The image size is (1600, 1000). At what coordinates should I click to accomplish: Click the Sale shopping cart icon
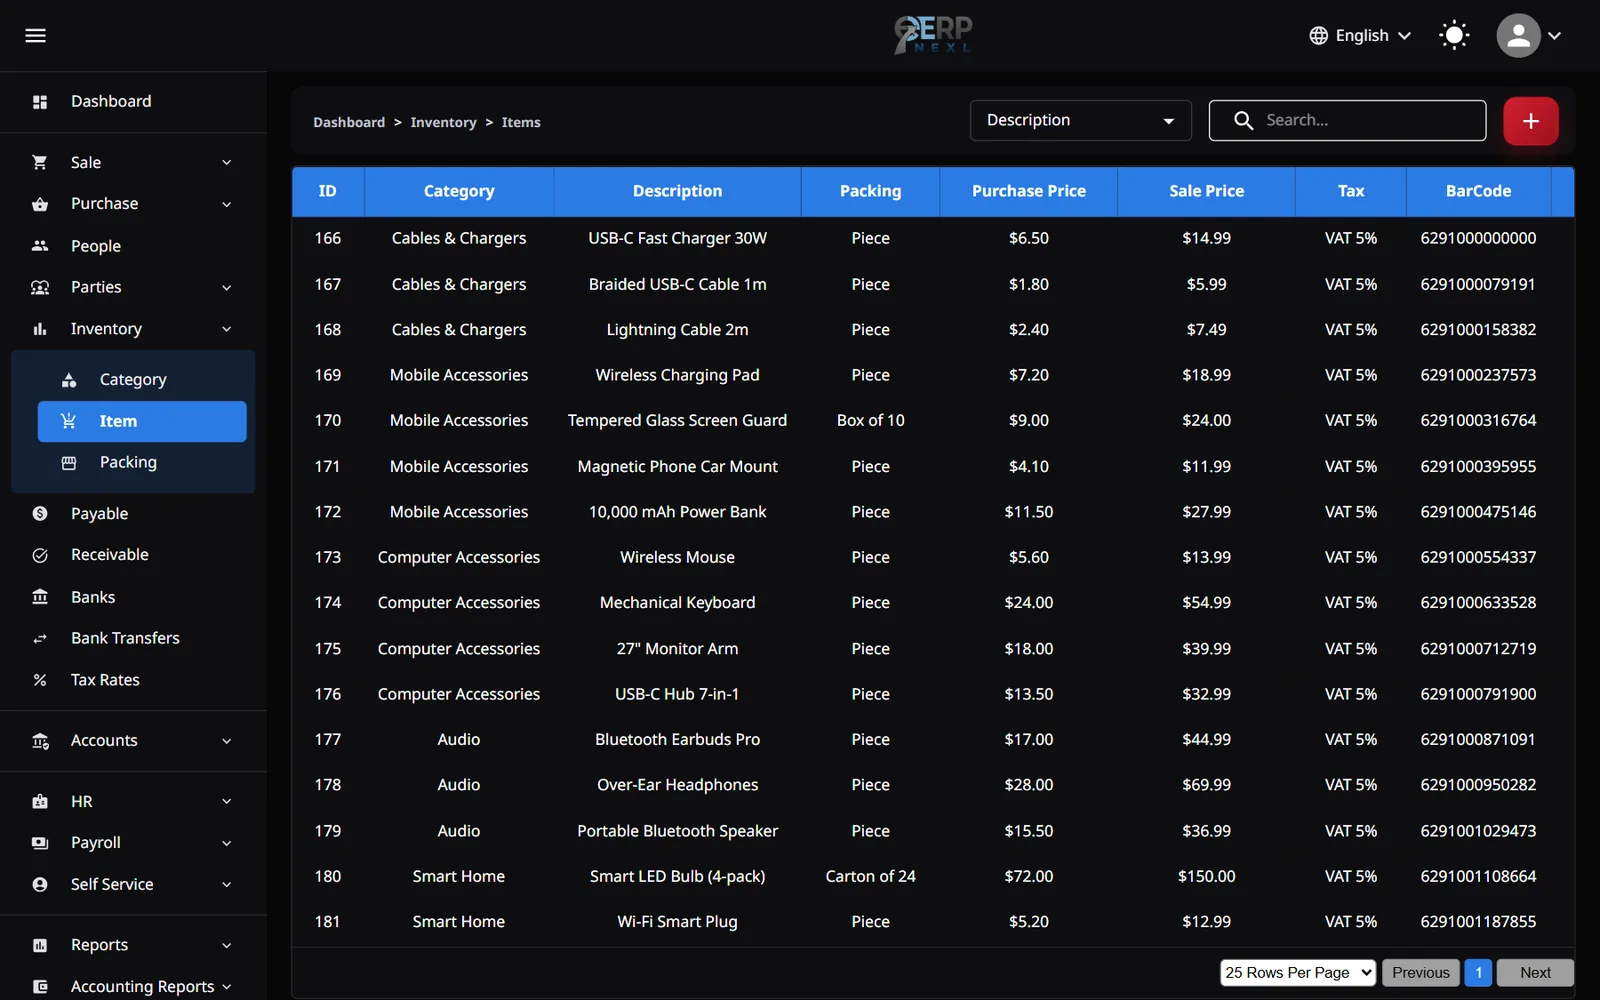click(40, 162)
